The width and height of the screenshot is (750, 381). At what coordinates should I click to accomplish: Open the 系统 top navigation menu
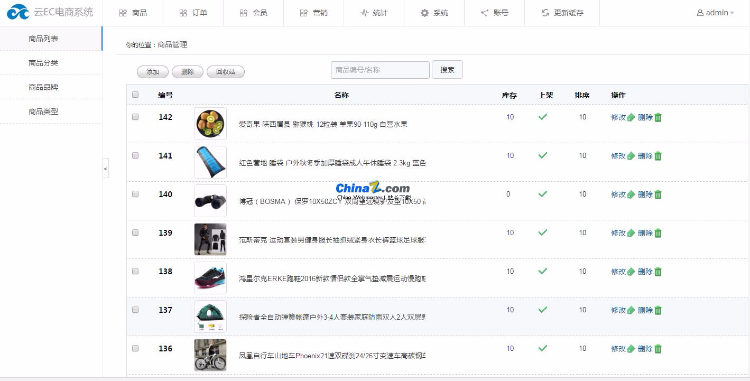click(434, 13)
